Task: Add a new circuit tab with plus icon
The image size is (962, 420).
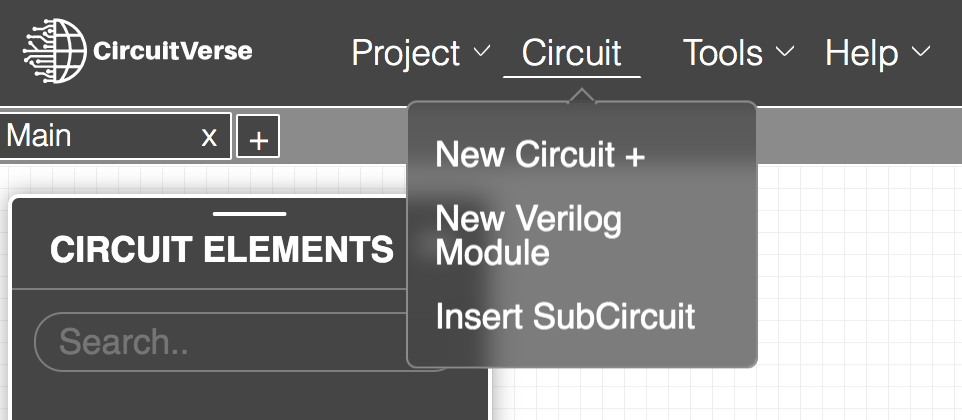Action: pos(258,138)
